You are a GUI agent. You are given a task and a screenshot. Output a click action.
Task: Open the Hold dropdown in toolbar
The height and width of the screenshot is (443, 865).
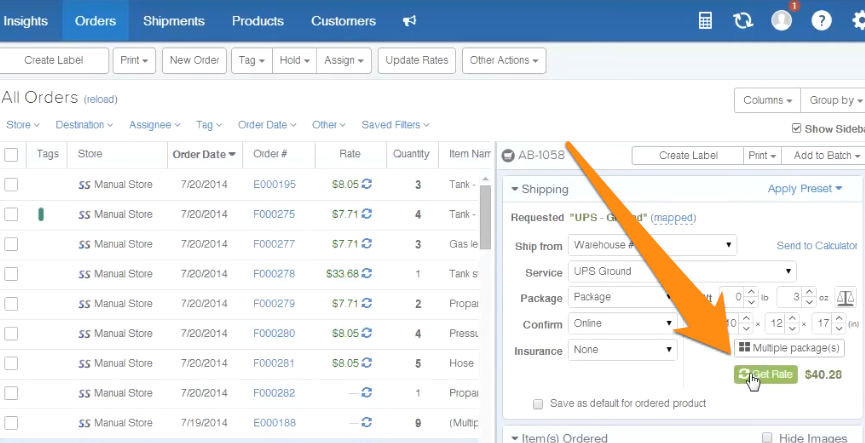coord(295,60)
